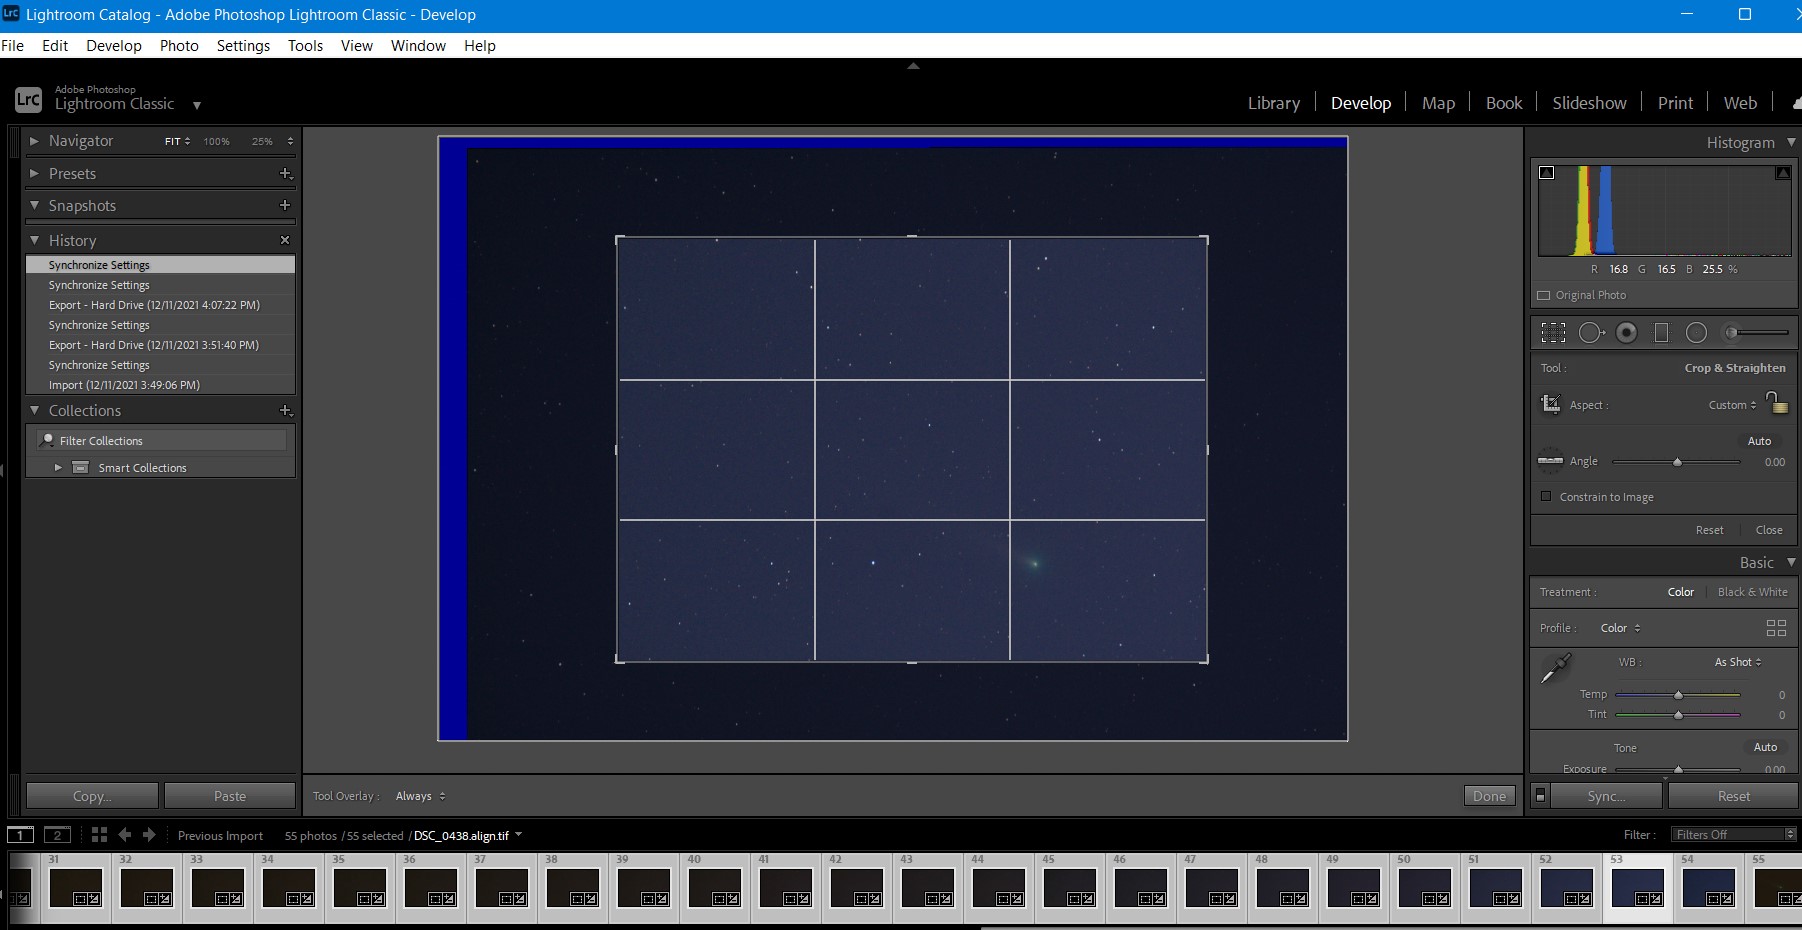Open the Photo menu
The image size is (1802, 930).
179,46
